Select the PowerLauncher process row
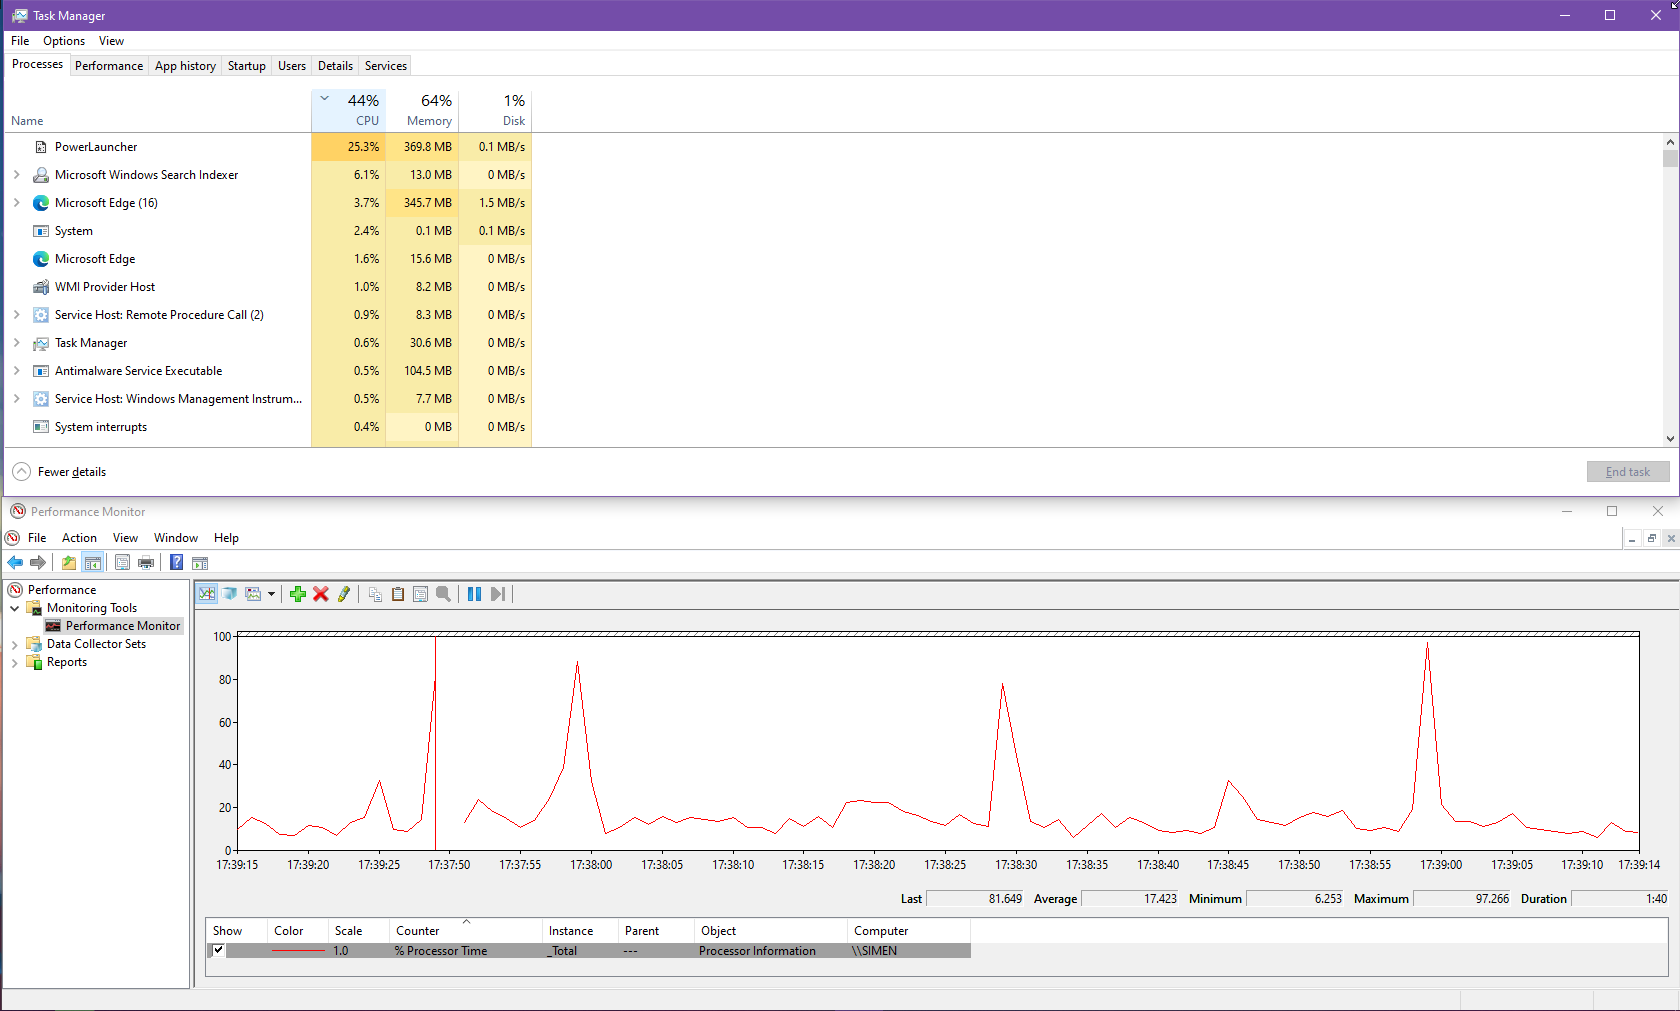This screenshot has height=1011, width=1680. [268, 147]
